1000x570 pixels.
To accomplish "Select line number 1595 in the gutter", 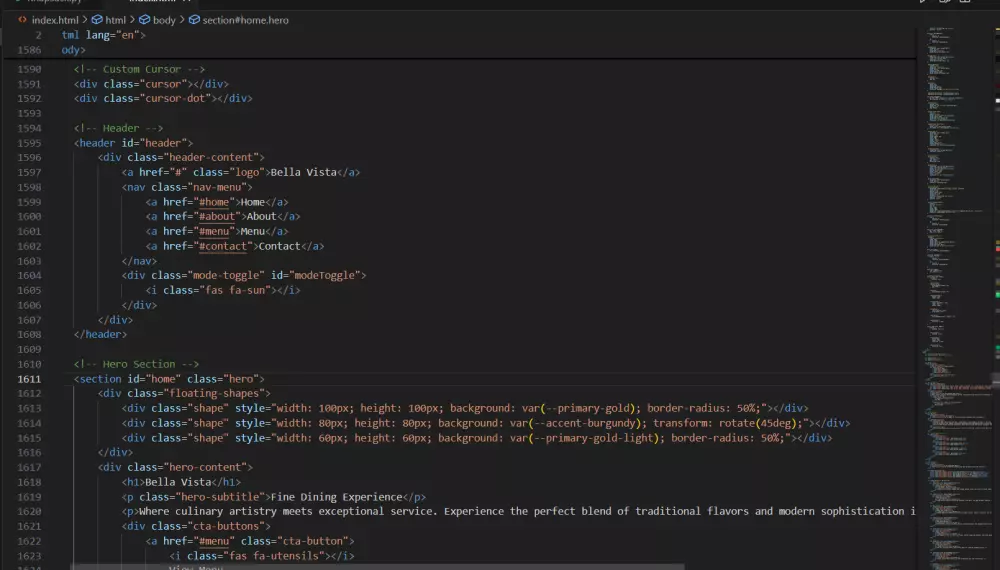I will tap(29, 143).
